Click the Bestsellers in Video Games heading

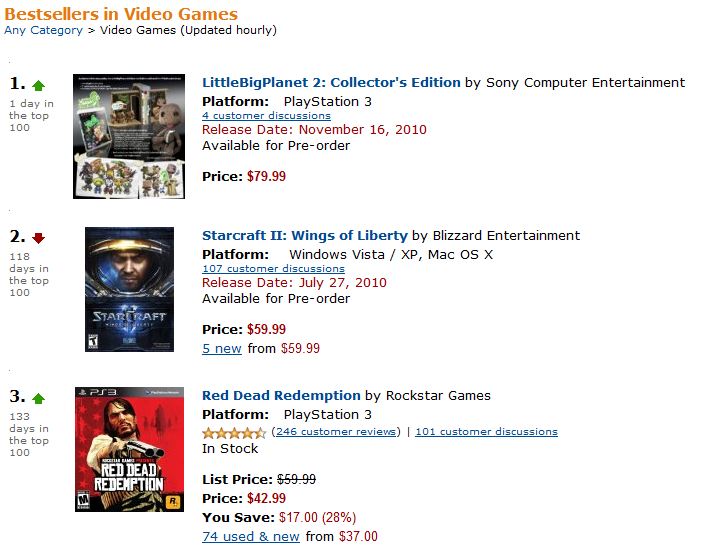point(121,14)
